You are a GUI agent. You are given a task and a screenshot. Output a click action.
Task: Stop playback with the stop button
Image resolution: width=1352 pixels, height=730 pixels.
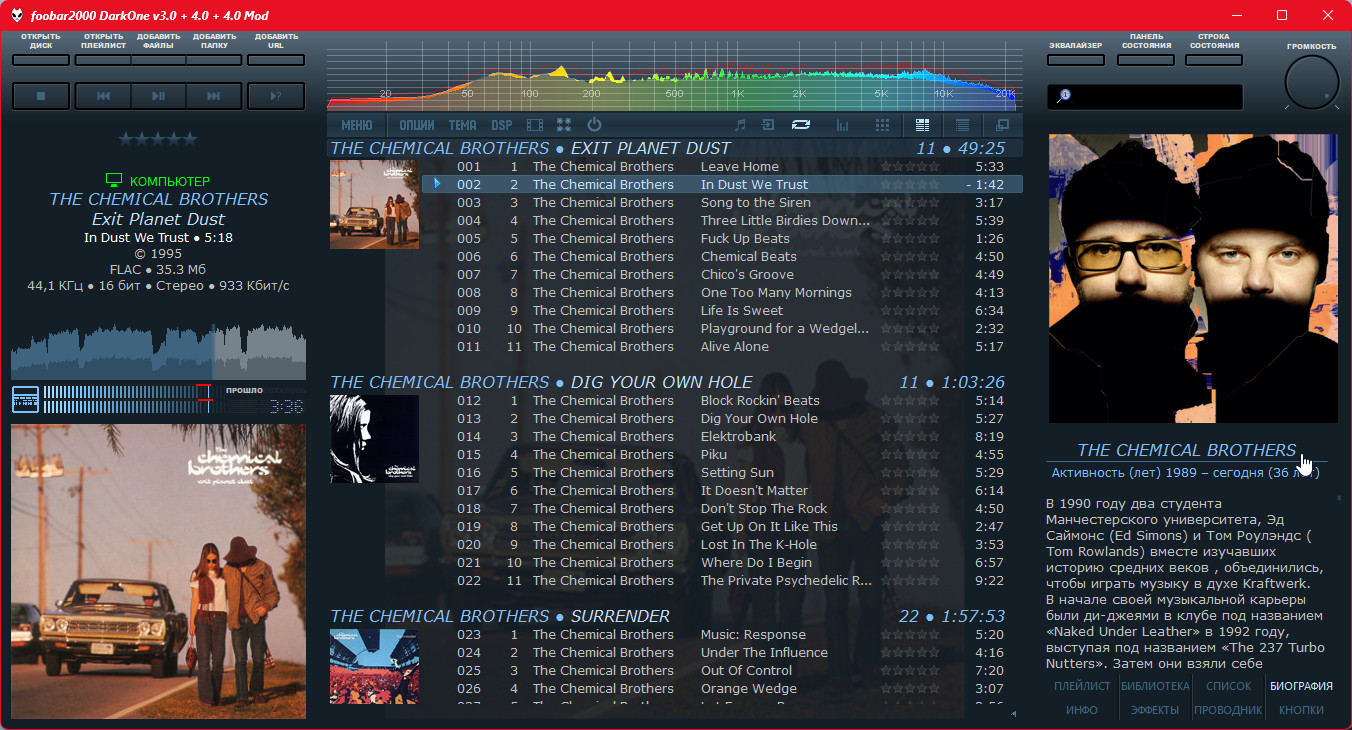tap(41, 96)
